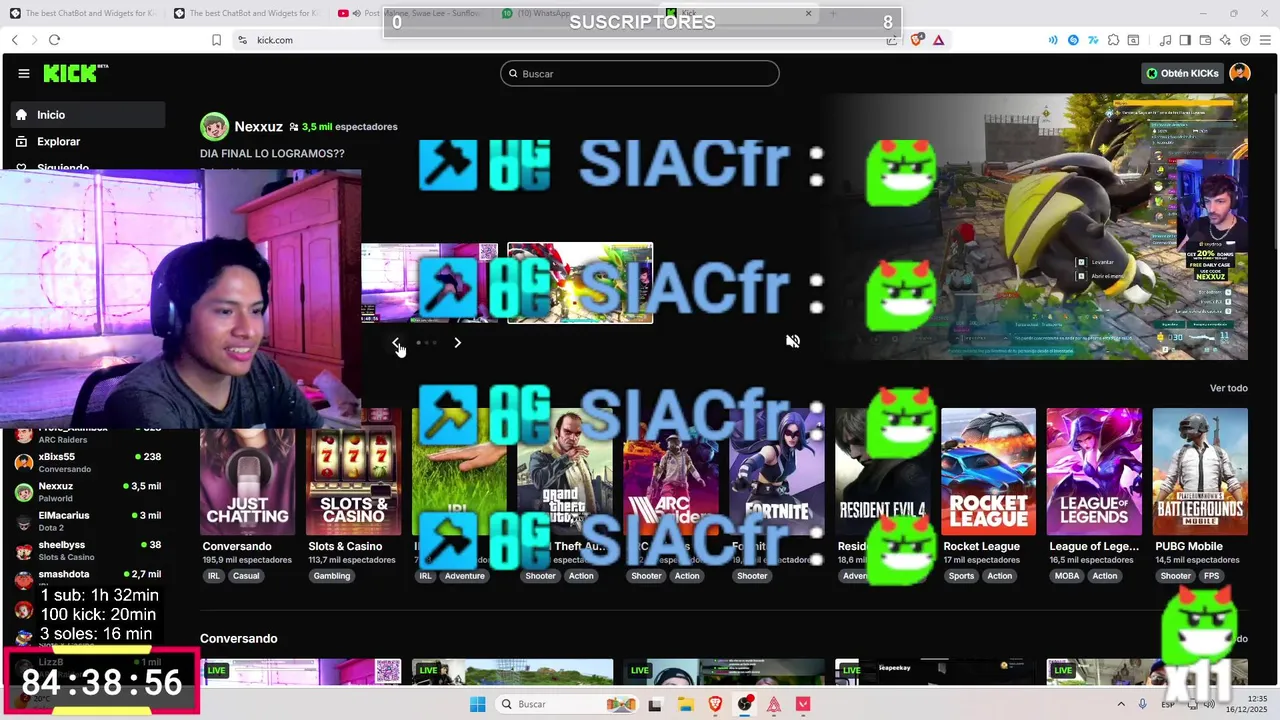The height and width of the screenshot is (720, 1280).
Task: Open the Kick hamburger menu
Action: [x=23, y=73]
